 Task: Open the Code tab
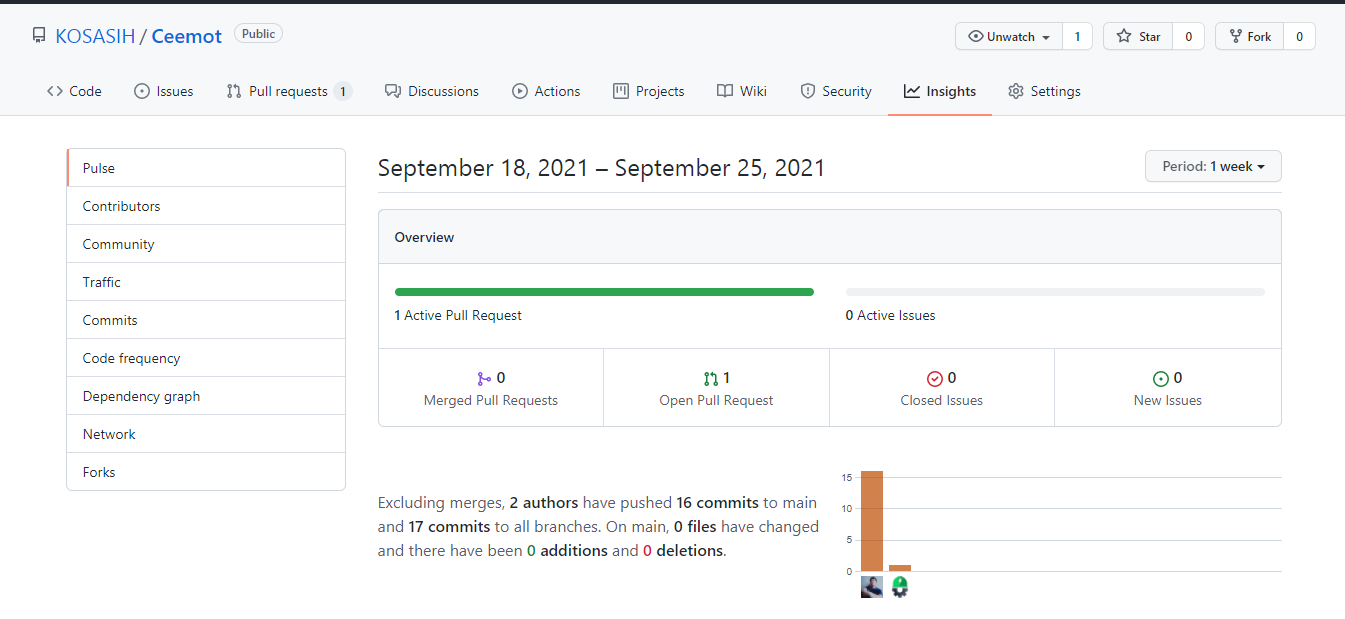[x=74, y=91]
